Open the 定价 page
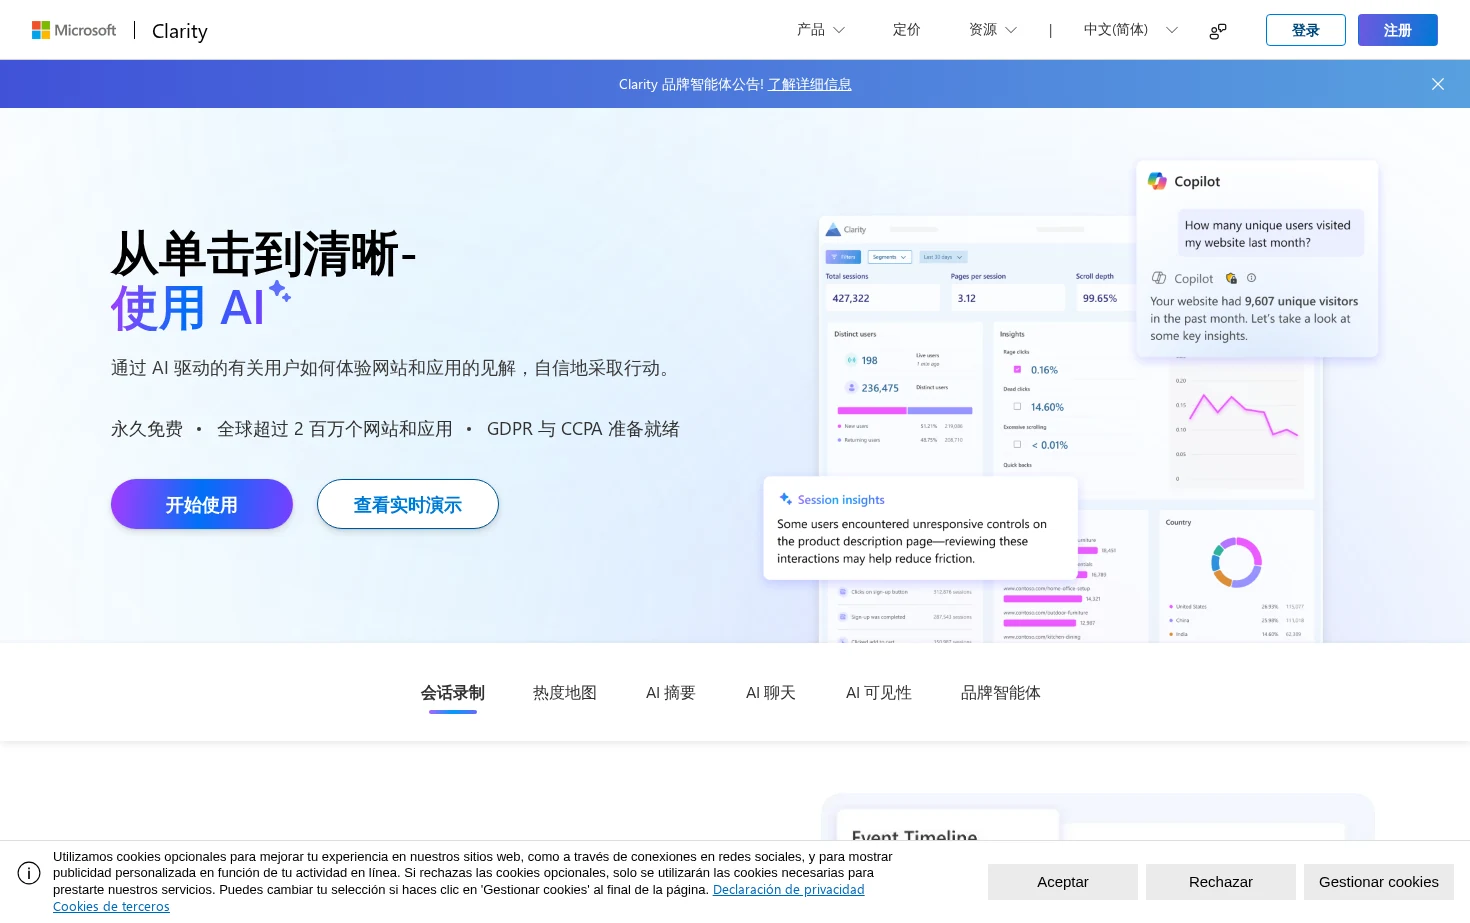 [x=907, y=30]
